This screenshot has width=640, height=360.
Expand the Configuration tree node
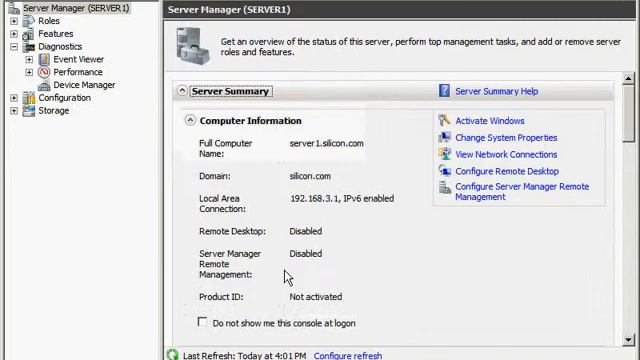14,98
